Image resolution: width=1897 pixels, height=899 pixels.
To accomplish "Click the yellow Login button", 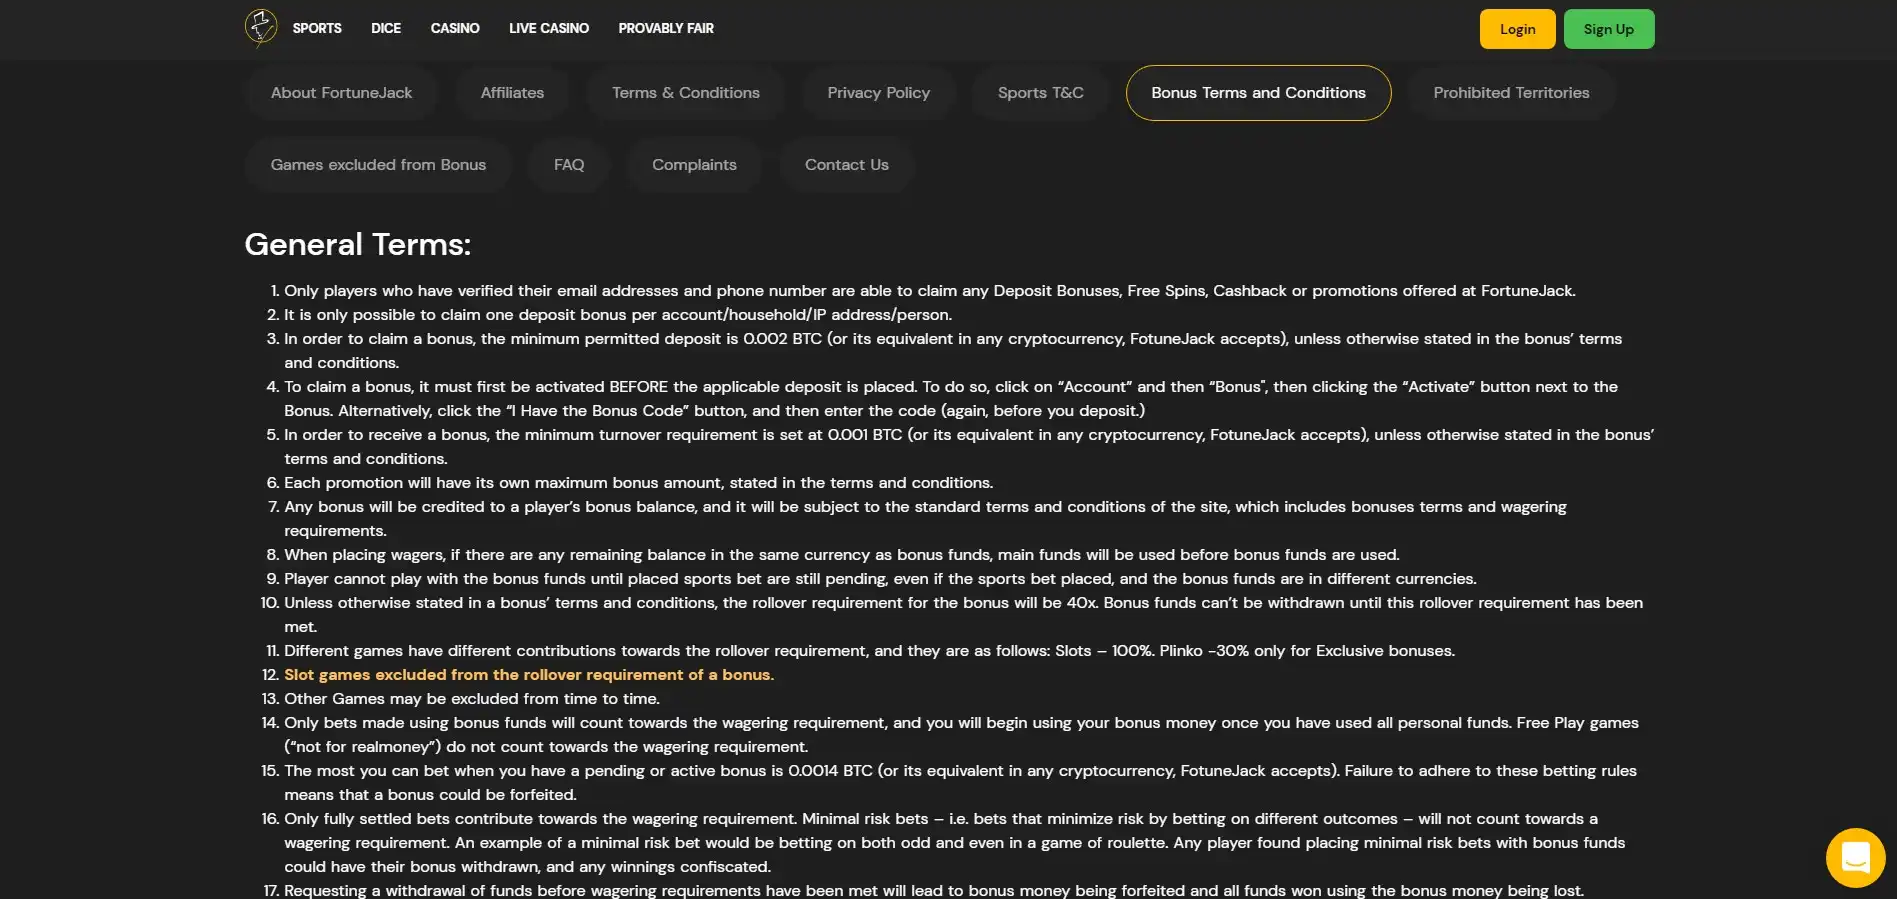I will (1517, 29).
